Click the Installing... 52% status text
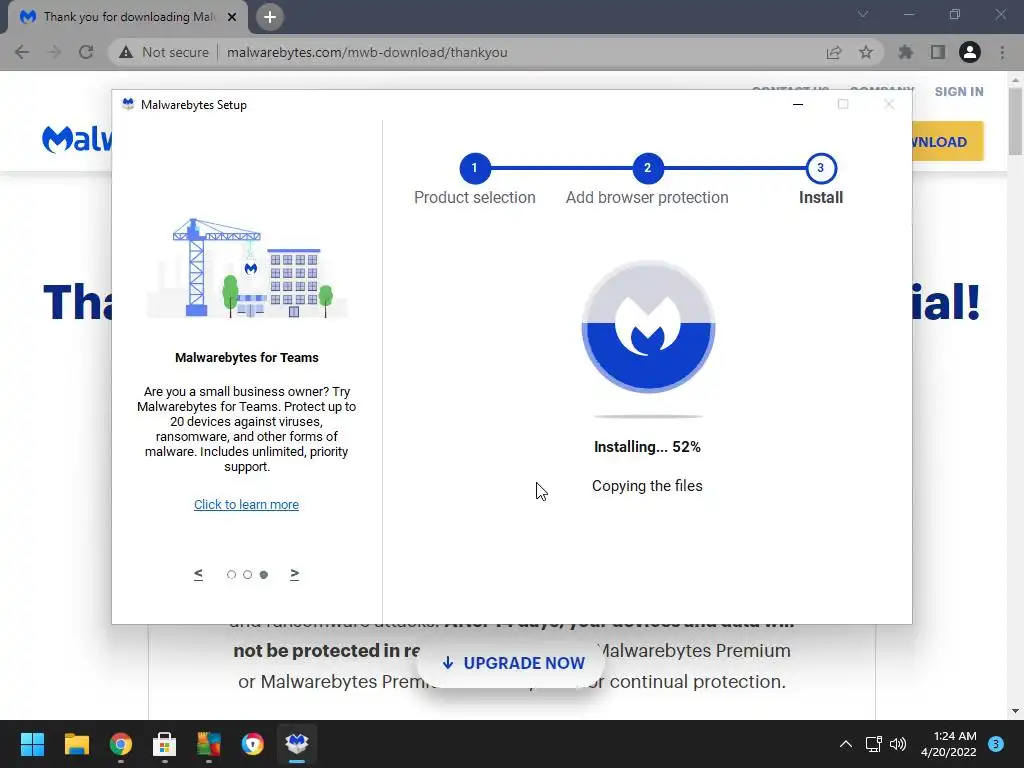This screenshot has height=768, width=1024. 647,447
